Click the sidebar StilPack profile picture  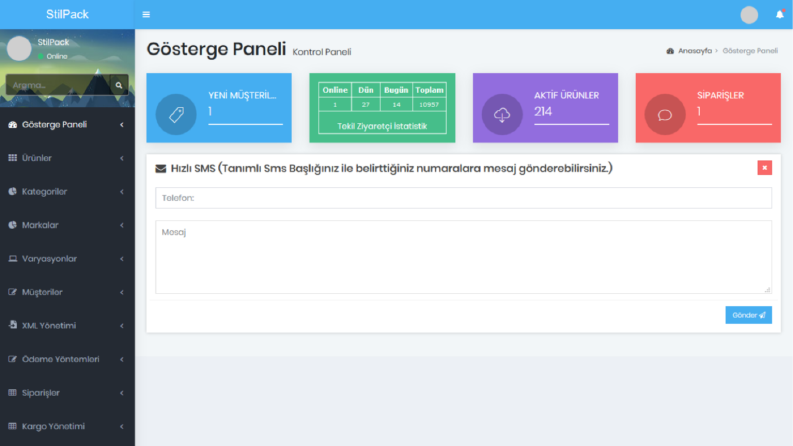[x=19, y=49]
